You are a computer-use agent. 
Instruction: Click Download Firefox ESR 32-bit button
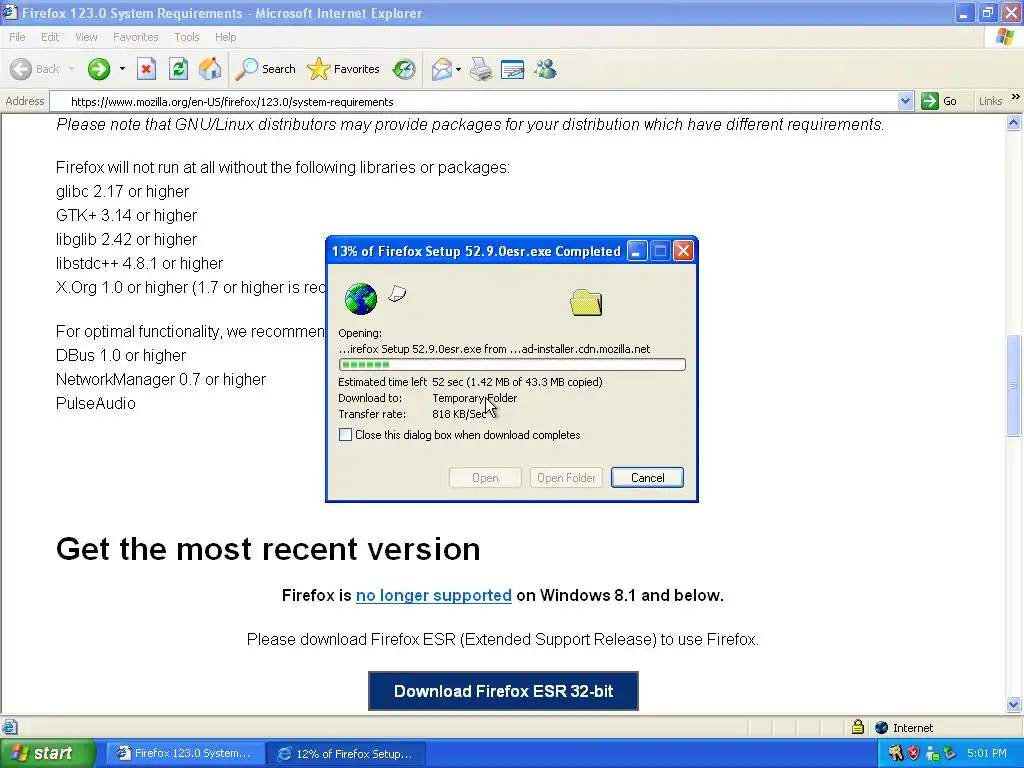coord(504,691)
